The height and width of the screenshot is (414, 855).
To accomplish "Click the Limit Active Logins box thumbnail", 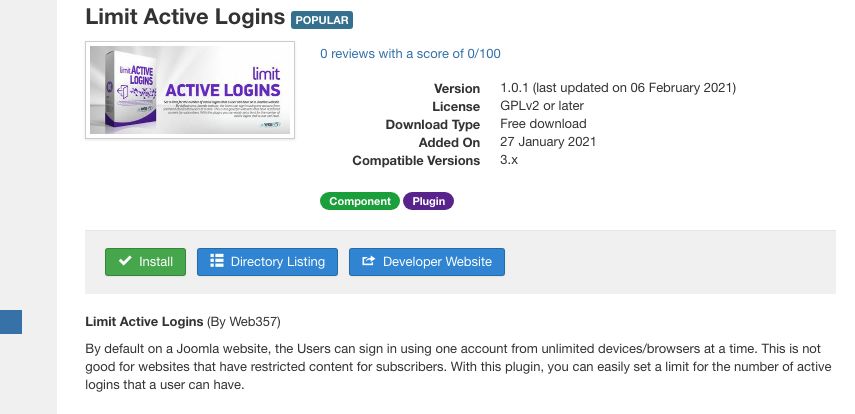I will tap(190, 90).
